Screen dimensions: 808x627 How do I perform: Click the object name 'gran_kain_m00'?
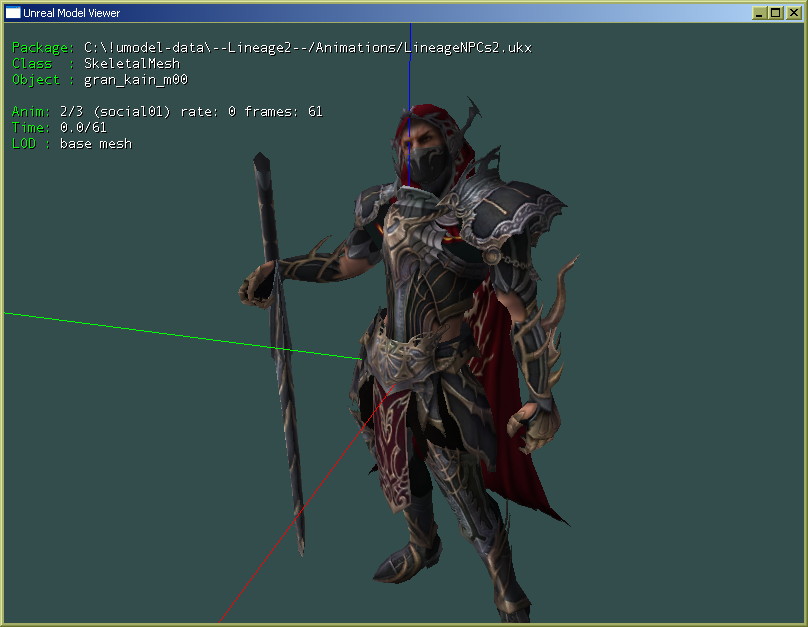coord(136,80)
